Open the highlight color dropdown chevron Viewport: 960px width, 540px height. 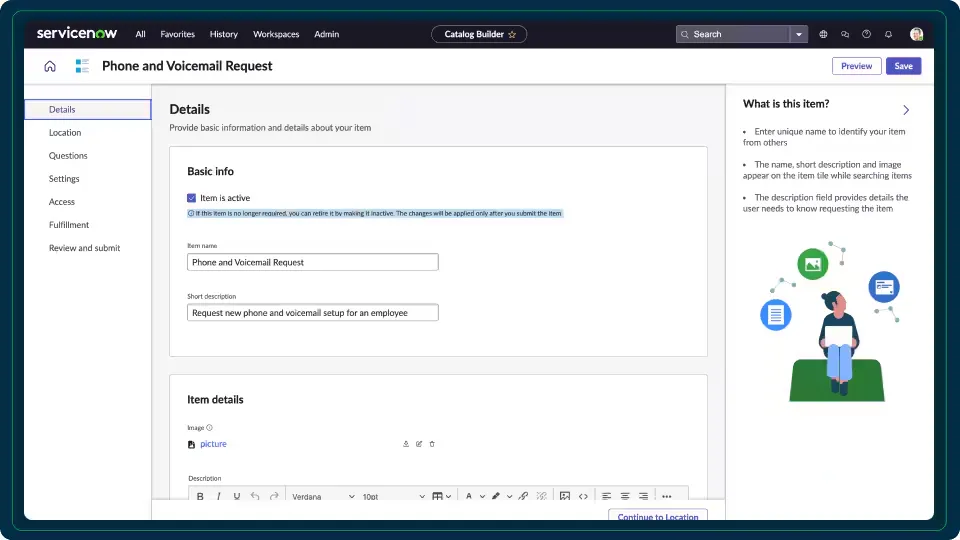pyautogui.click(x=509, y=496)
